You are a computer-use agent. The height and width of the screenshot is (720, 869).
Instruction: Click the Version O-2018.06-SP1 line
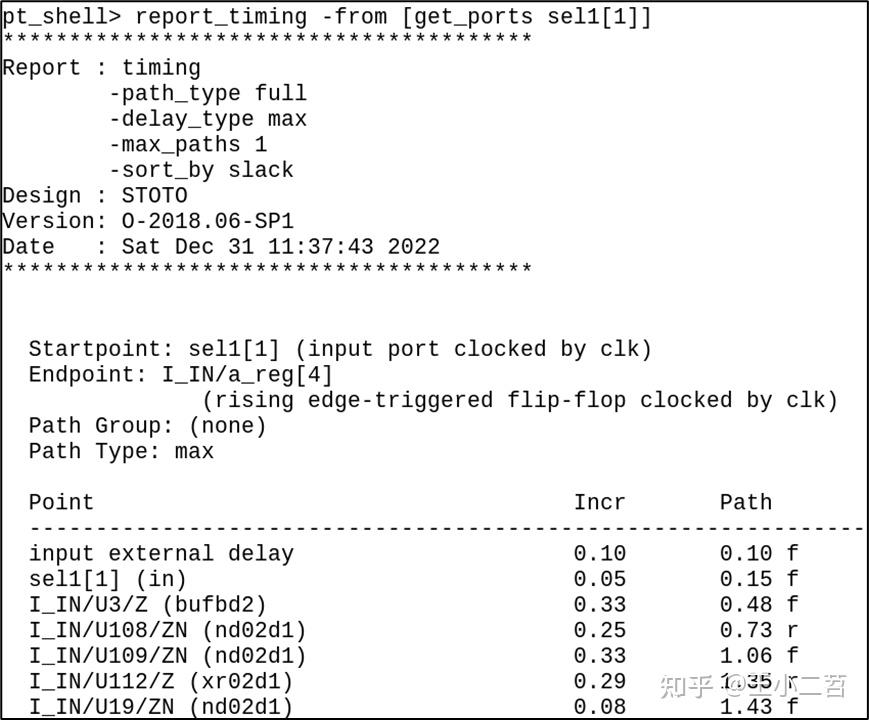[x=148, y=221]
